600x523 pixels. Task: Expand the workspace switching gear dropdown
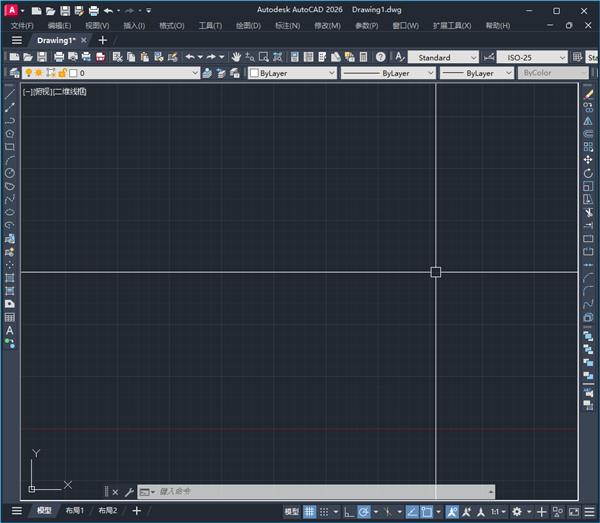(530, 512)
